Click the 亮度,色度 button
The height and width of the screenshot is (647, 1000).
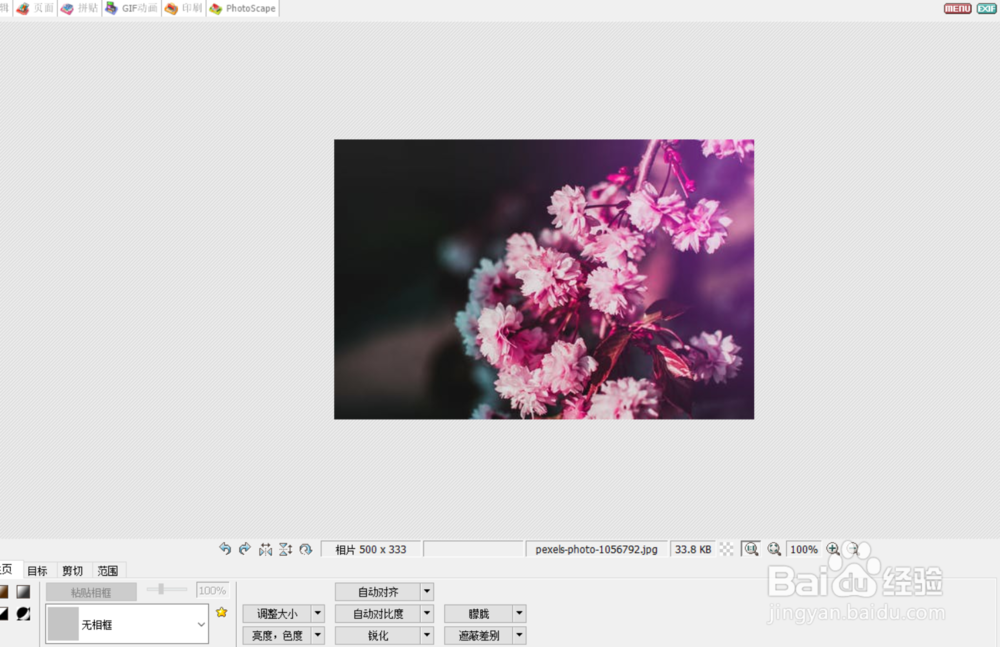(x=277, y=636)
